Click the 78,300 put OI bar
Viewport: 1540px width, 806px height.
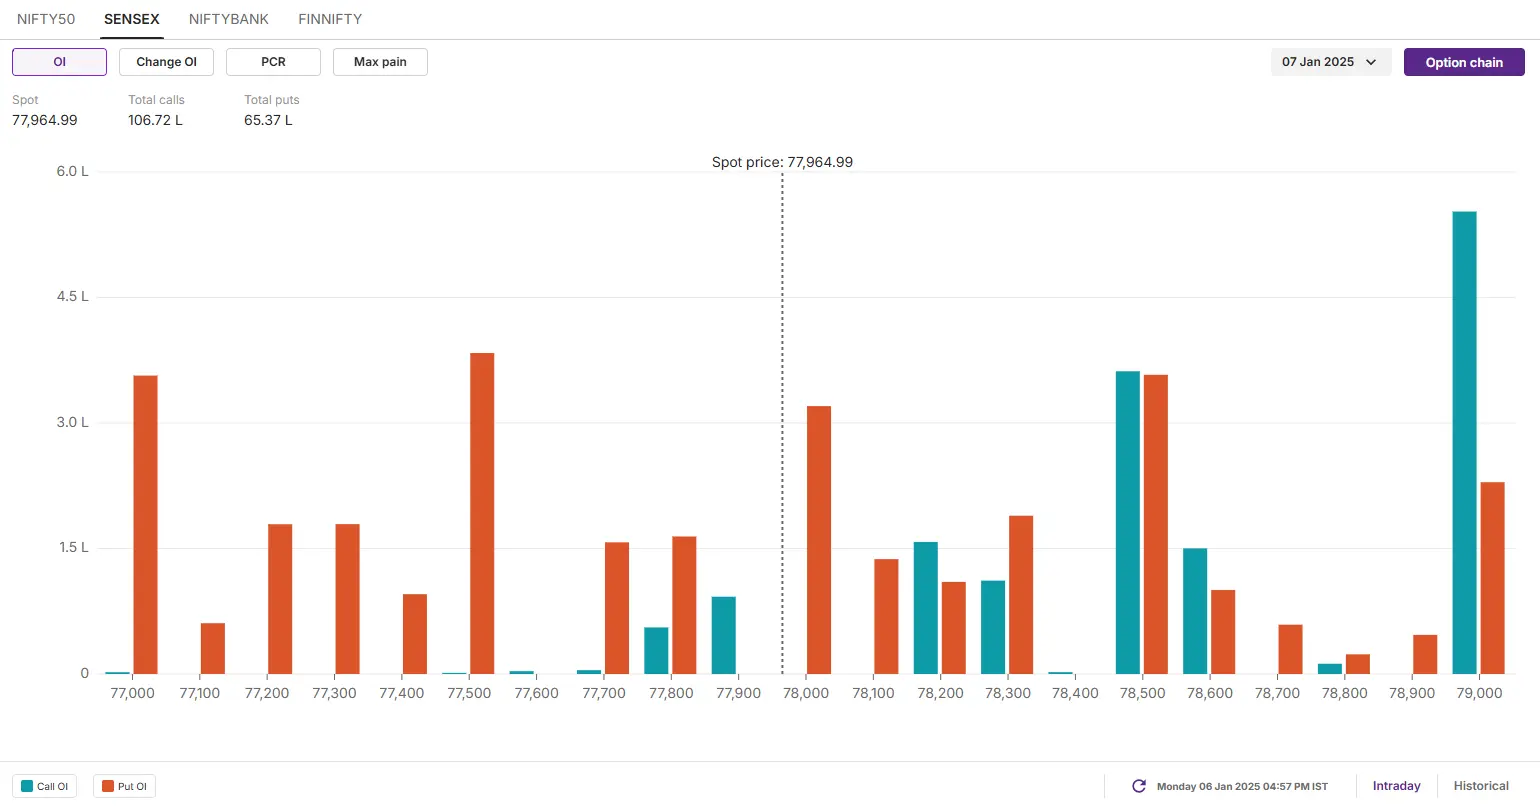pos(1021,595)
